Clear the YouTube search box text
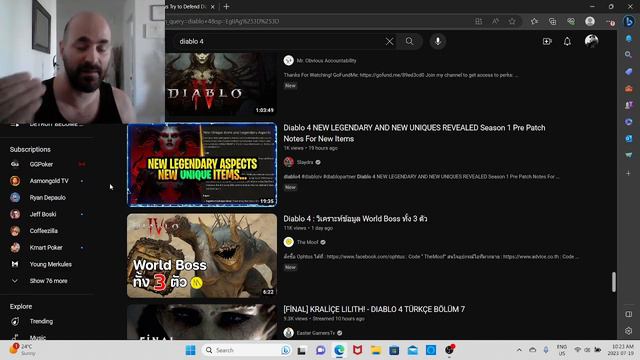 coord(389,41)
